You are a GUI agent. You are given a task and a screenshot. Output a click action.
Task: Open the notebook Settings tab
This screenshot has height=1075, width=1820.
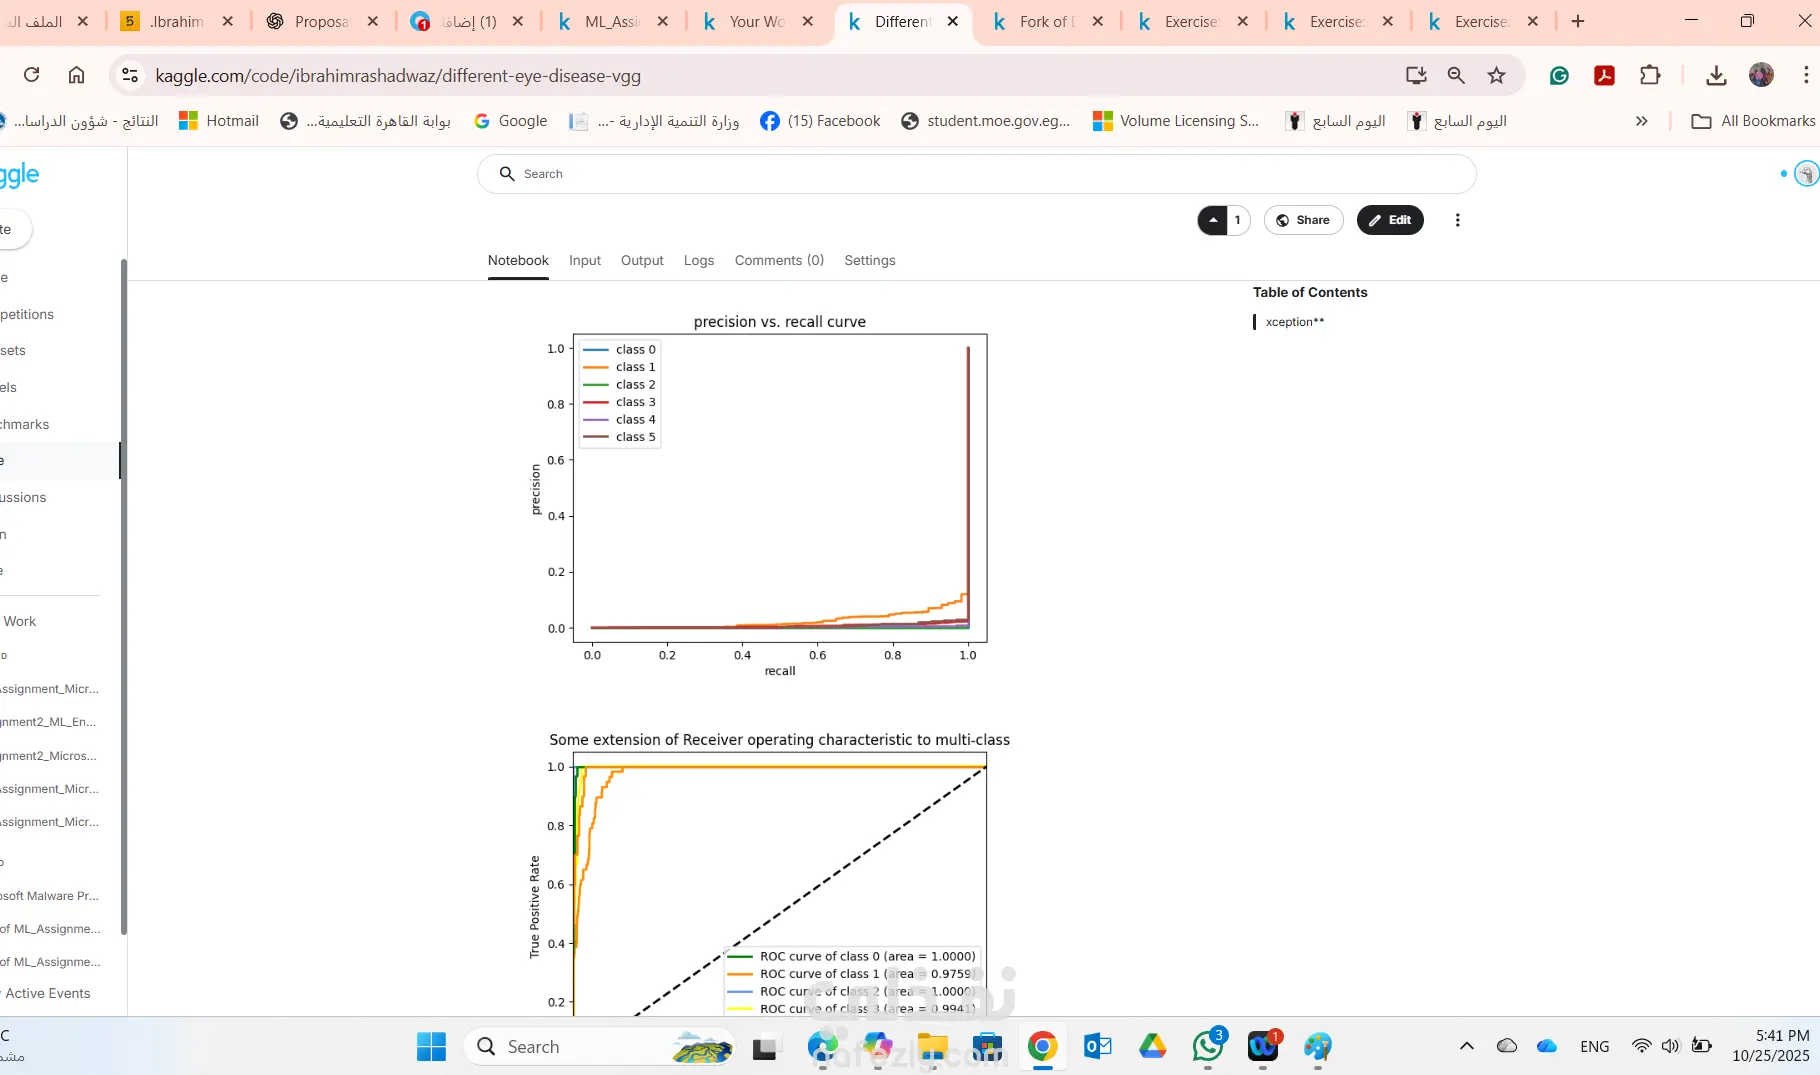870,260
